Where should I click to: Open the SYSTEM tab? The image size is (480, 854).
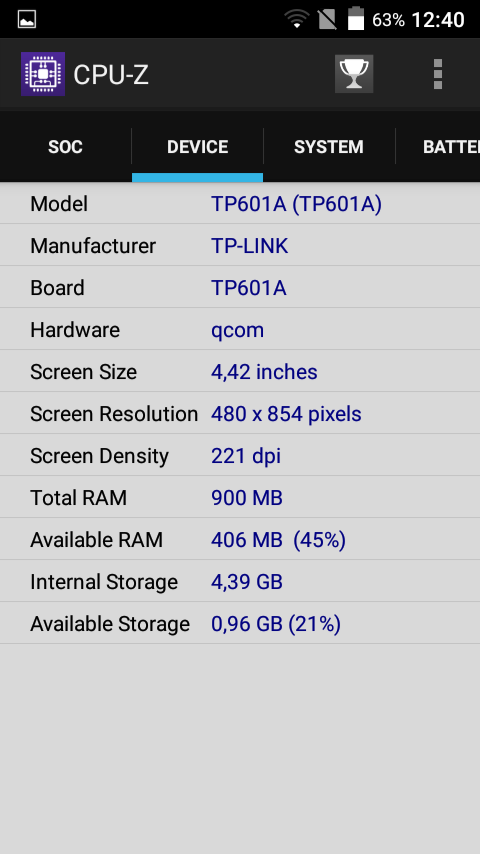(x=329, y=147)
